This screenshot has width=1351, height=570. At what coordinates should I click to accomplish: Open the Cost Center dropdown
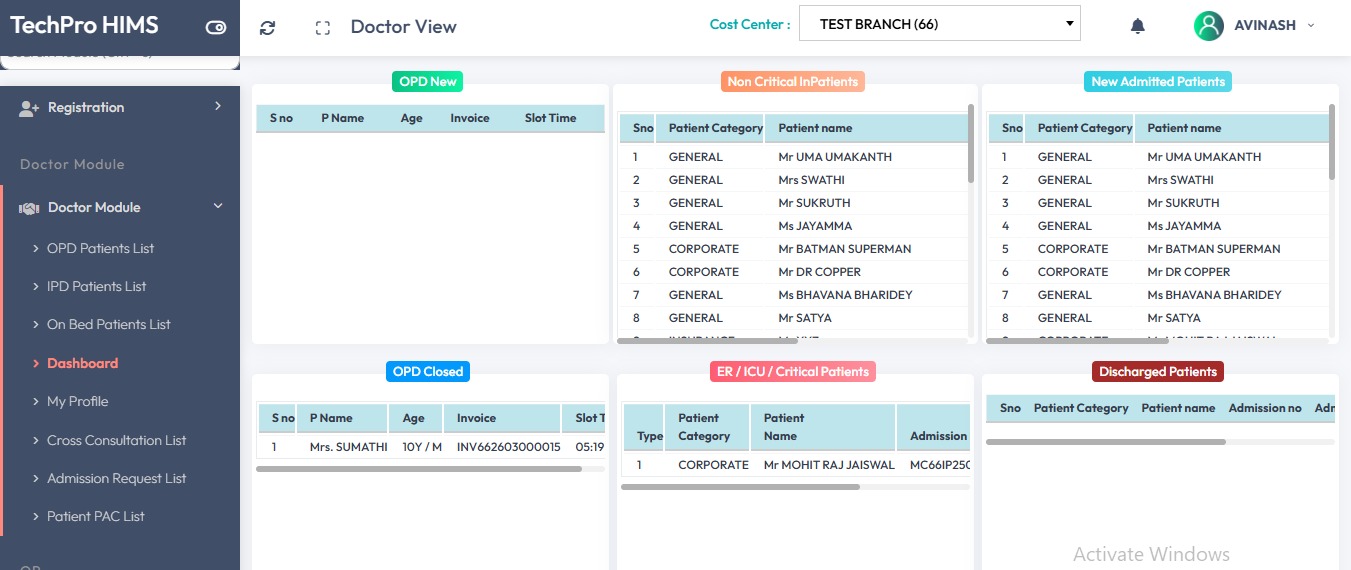click(939, 24)
